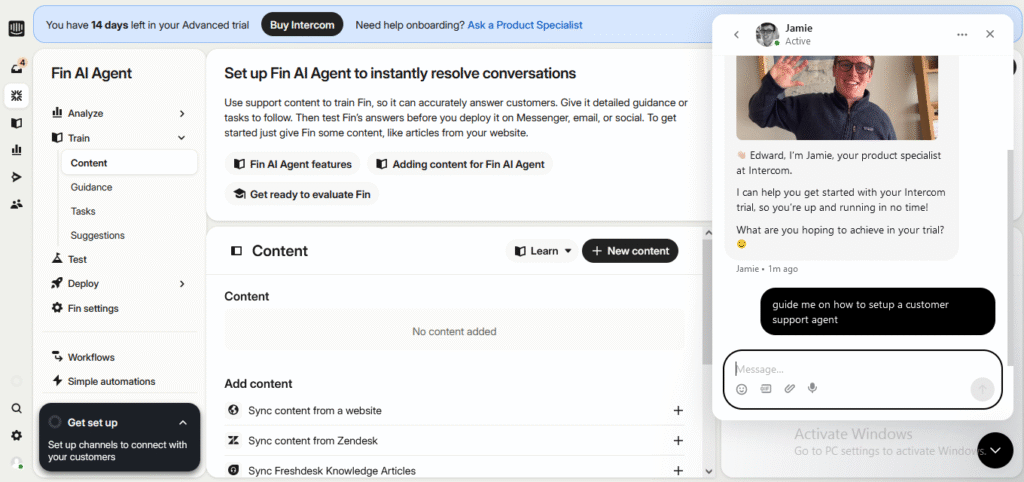This screenshot has height=482, width=1024.
Task: Collapse the Get set up card chevron
Action: pos(183,423)
